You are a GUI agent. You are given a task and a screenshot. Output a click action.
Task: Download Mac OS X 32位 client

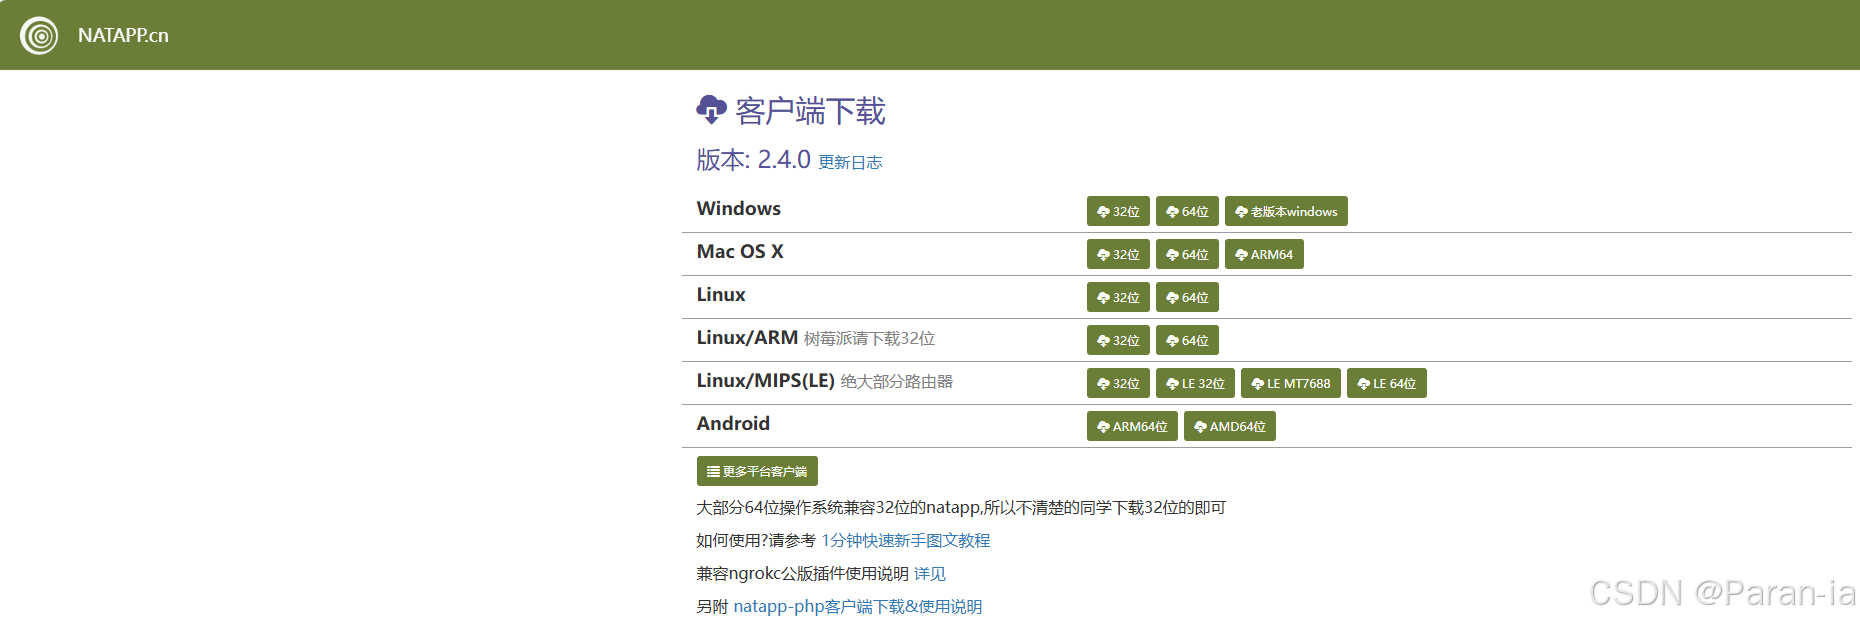(x=1118, y=254)
